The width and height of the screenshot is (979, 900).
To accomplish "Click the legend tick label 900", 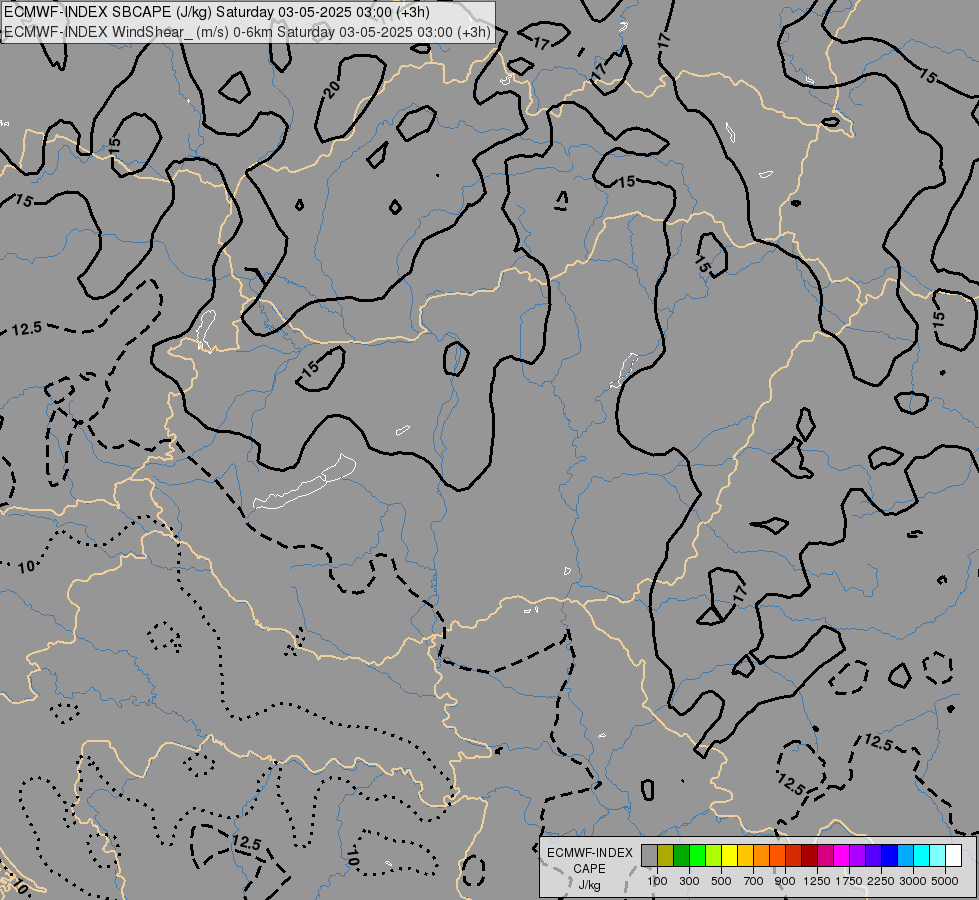I will point(785,881).
